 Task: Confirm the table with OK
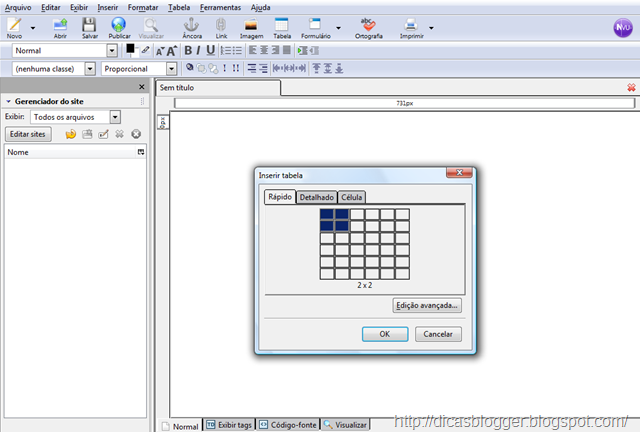pos(385,334)
